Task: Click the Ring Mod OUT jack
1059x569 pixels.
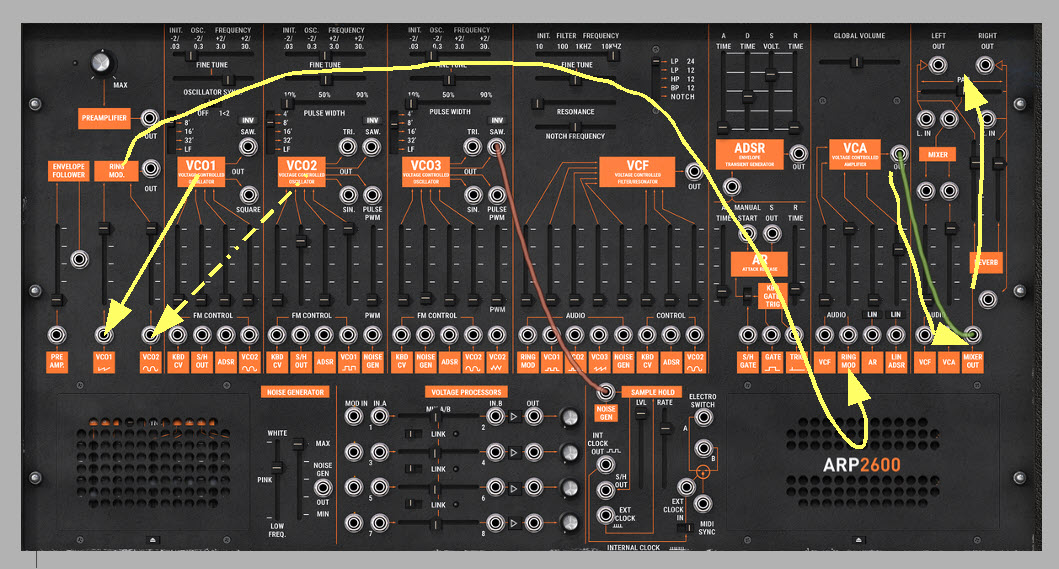Action: [151, 168]
